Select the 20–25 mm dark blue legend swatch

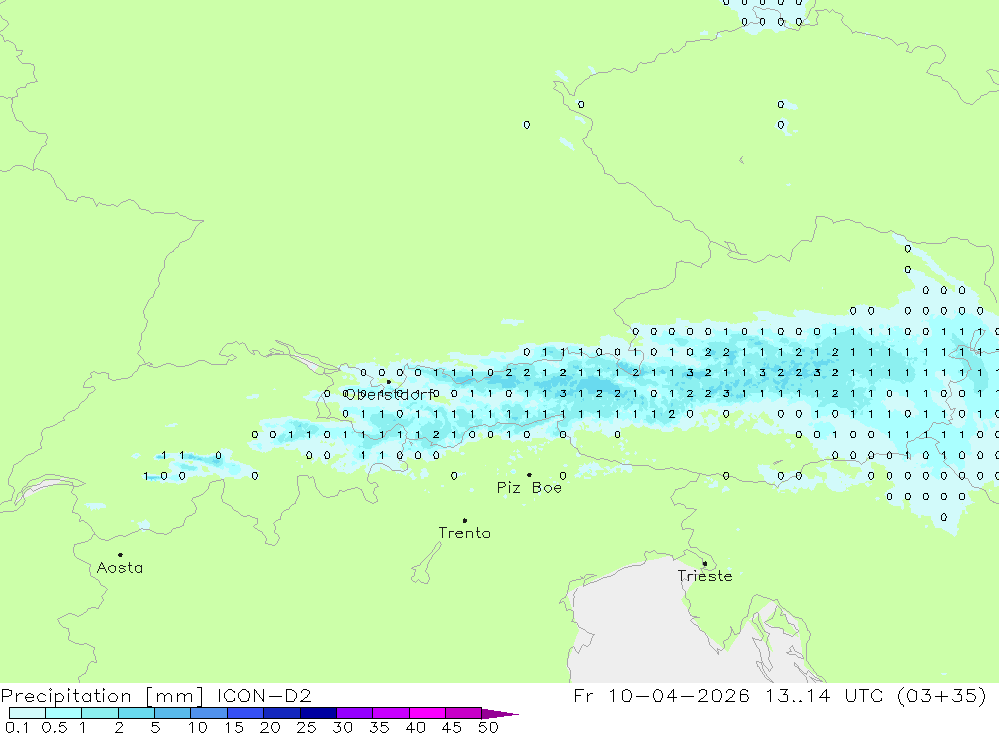(x=282, y=713)
